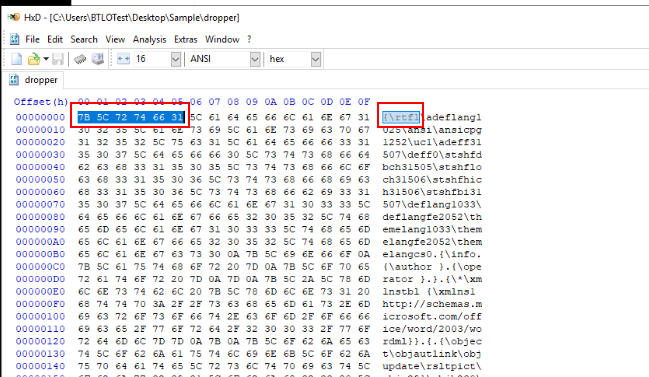This screenshot has height=377, width=649.
Task: Click the Open file folder icon
Action: (34, 59)
